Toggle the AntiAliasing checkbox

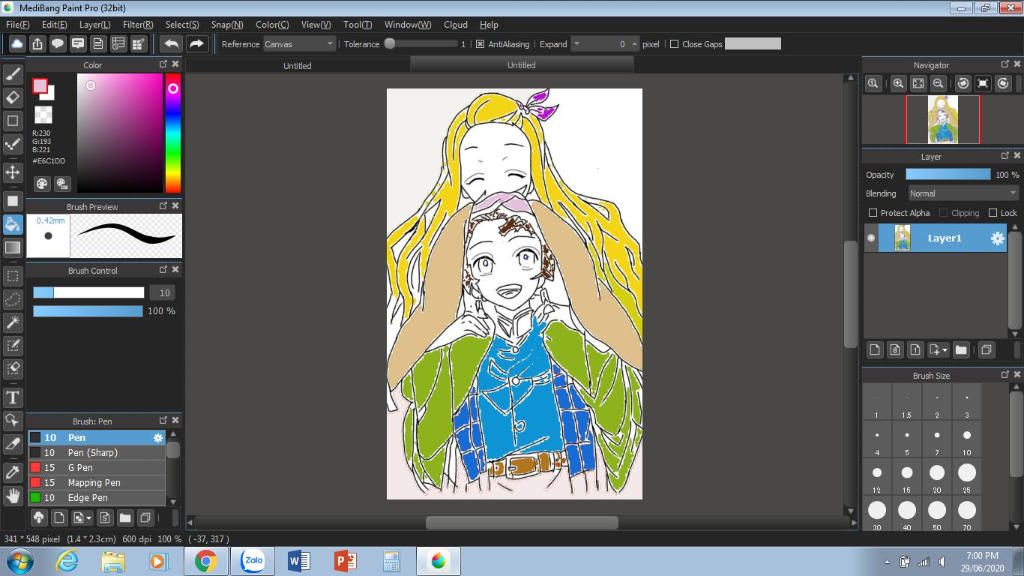(480, 44)
